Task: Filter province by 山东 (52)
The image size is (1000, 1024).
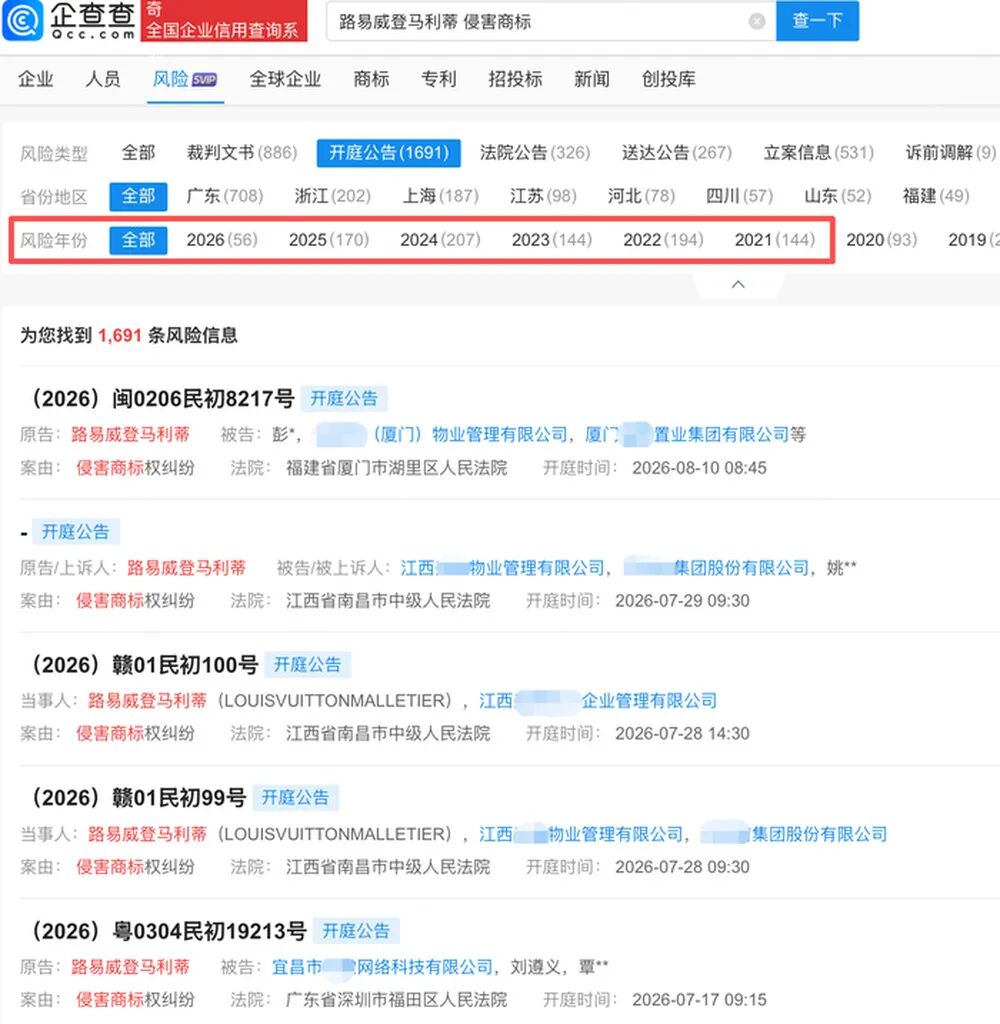Action: pos(838,196)
